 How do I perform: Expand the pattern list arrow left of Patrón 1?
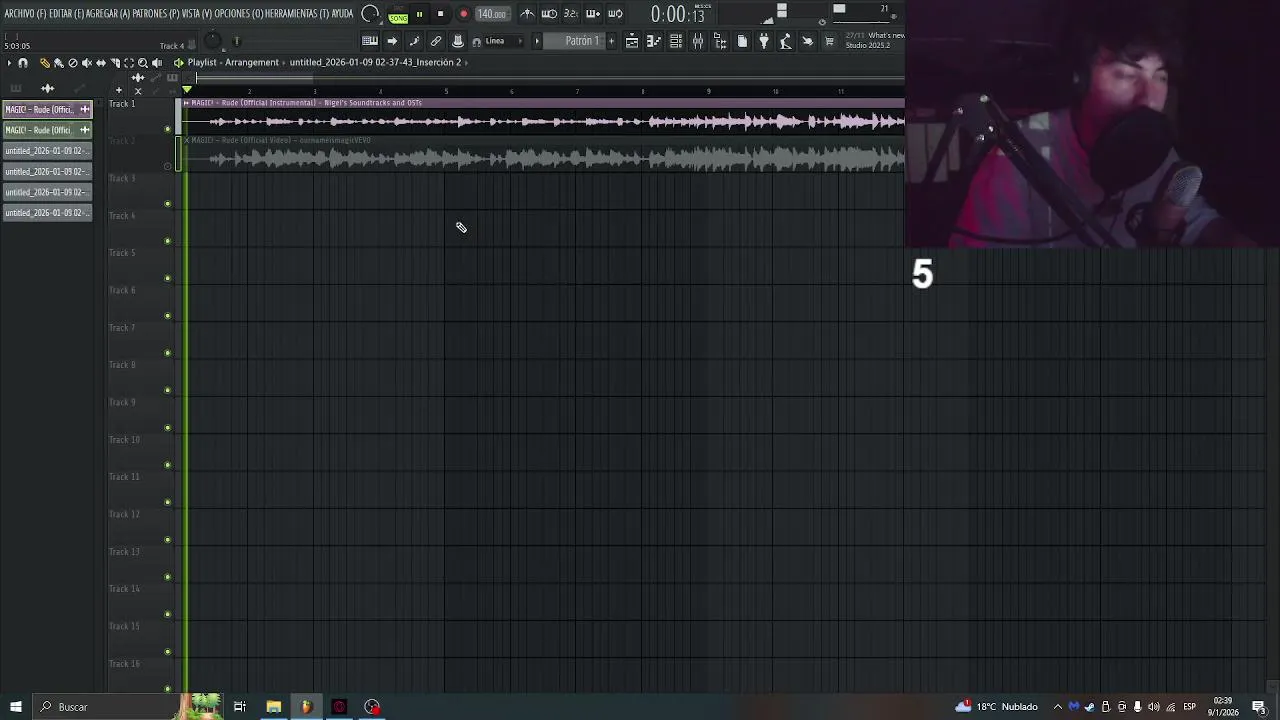pyautogui.click(x=537, y=41)
